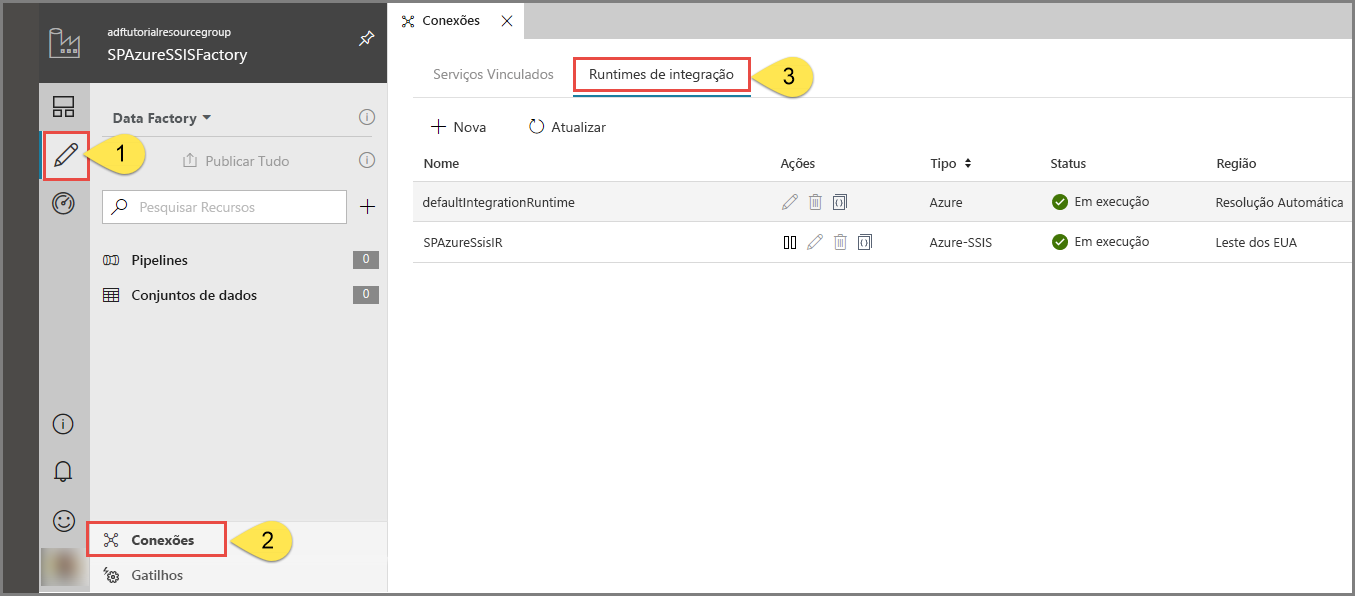Click info icon beside Publicar Tudo
The width and height of the screenshot is (1355, 596).
click(367, 160)
